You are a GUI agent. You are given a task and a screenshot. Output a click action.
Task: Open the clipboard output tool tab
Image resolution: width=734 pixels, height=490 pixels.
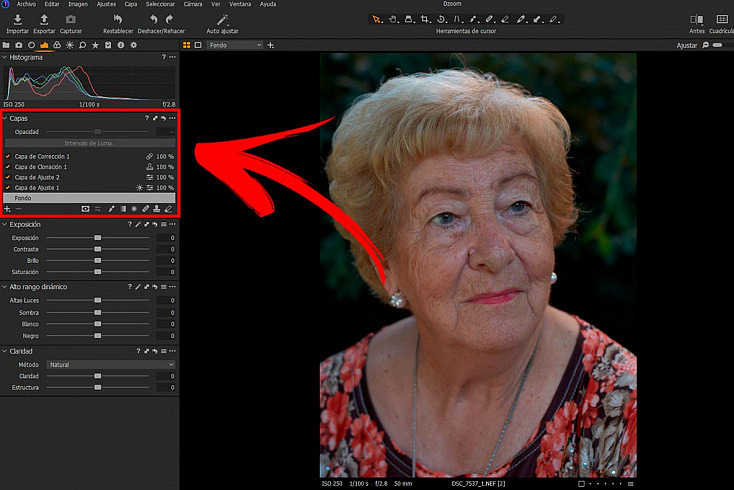tap(108, 45)
